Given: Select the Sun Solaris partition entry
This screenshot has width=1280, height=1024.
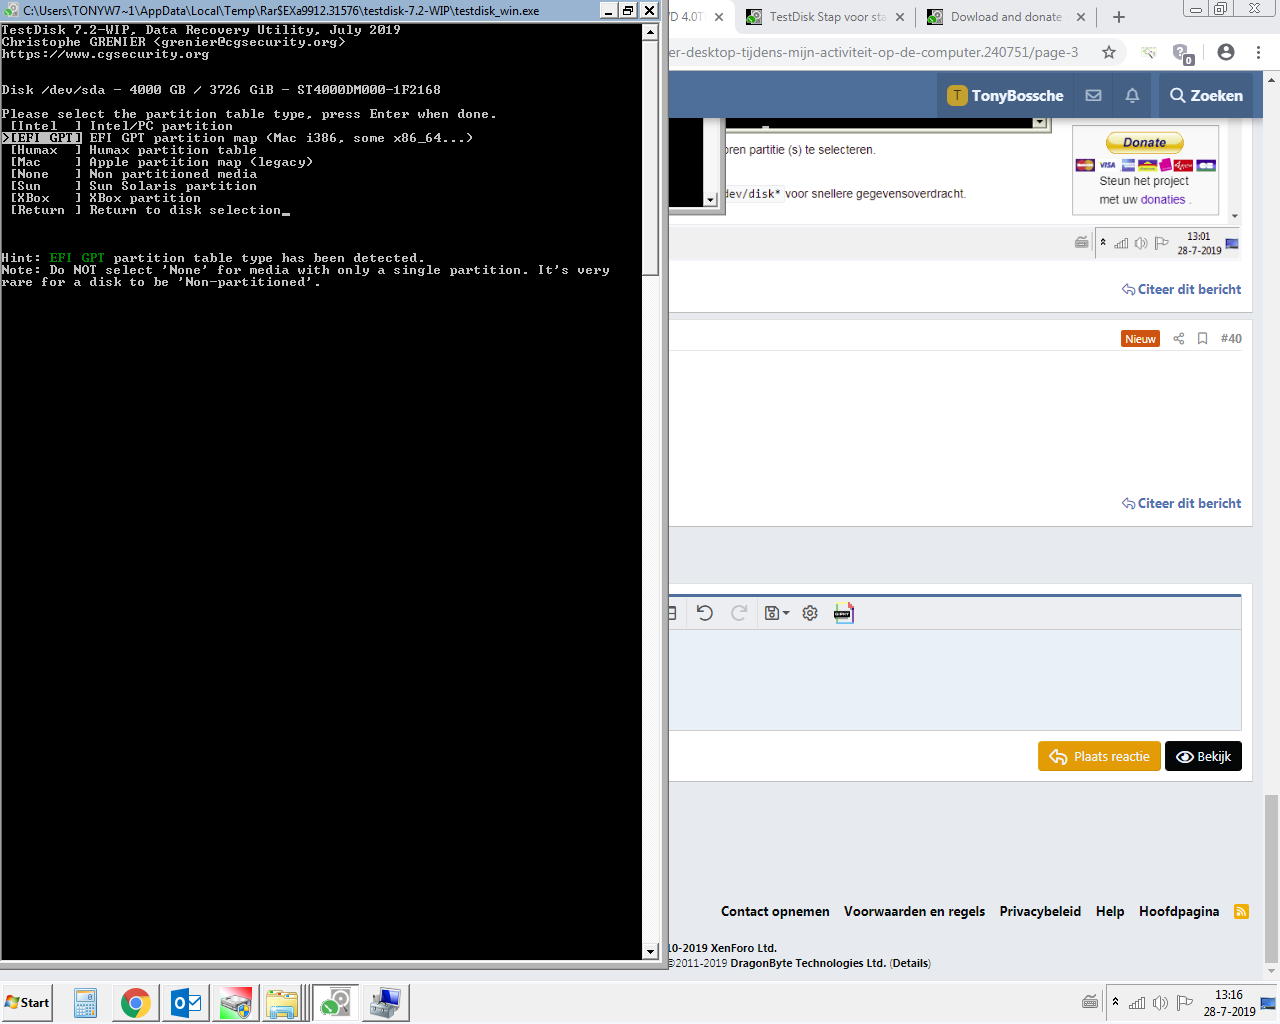Looking at the screenshot, I should tap(133, 186).
